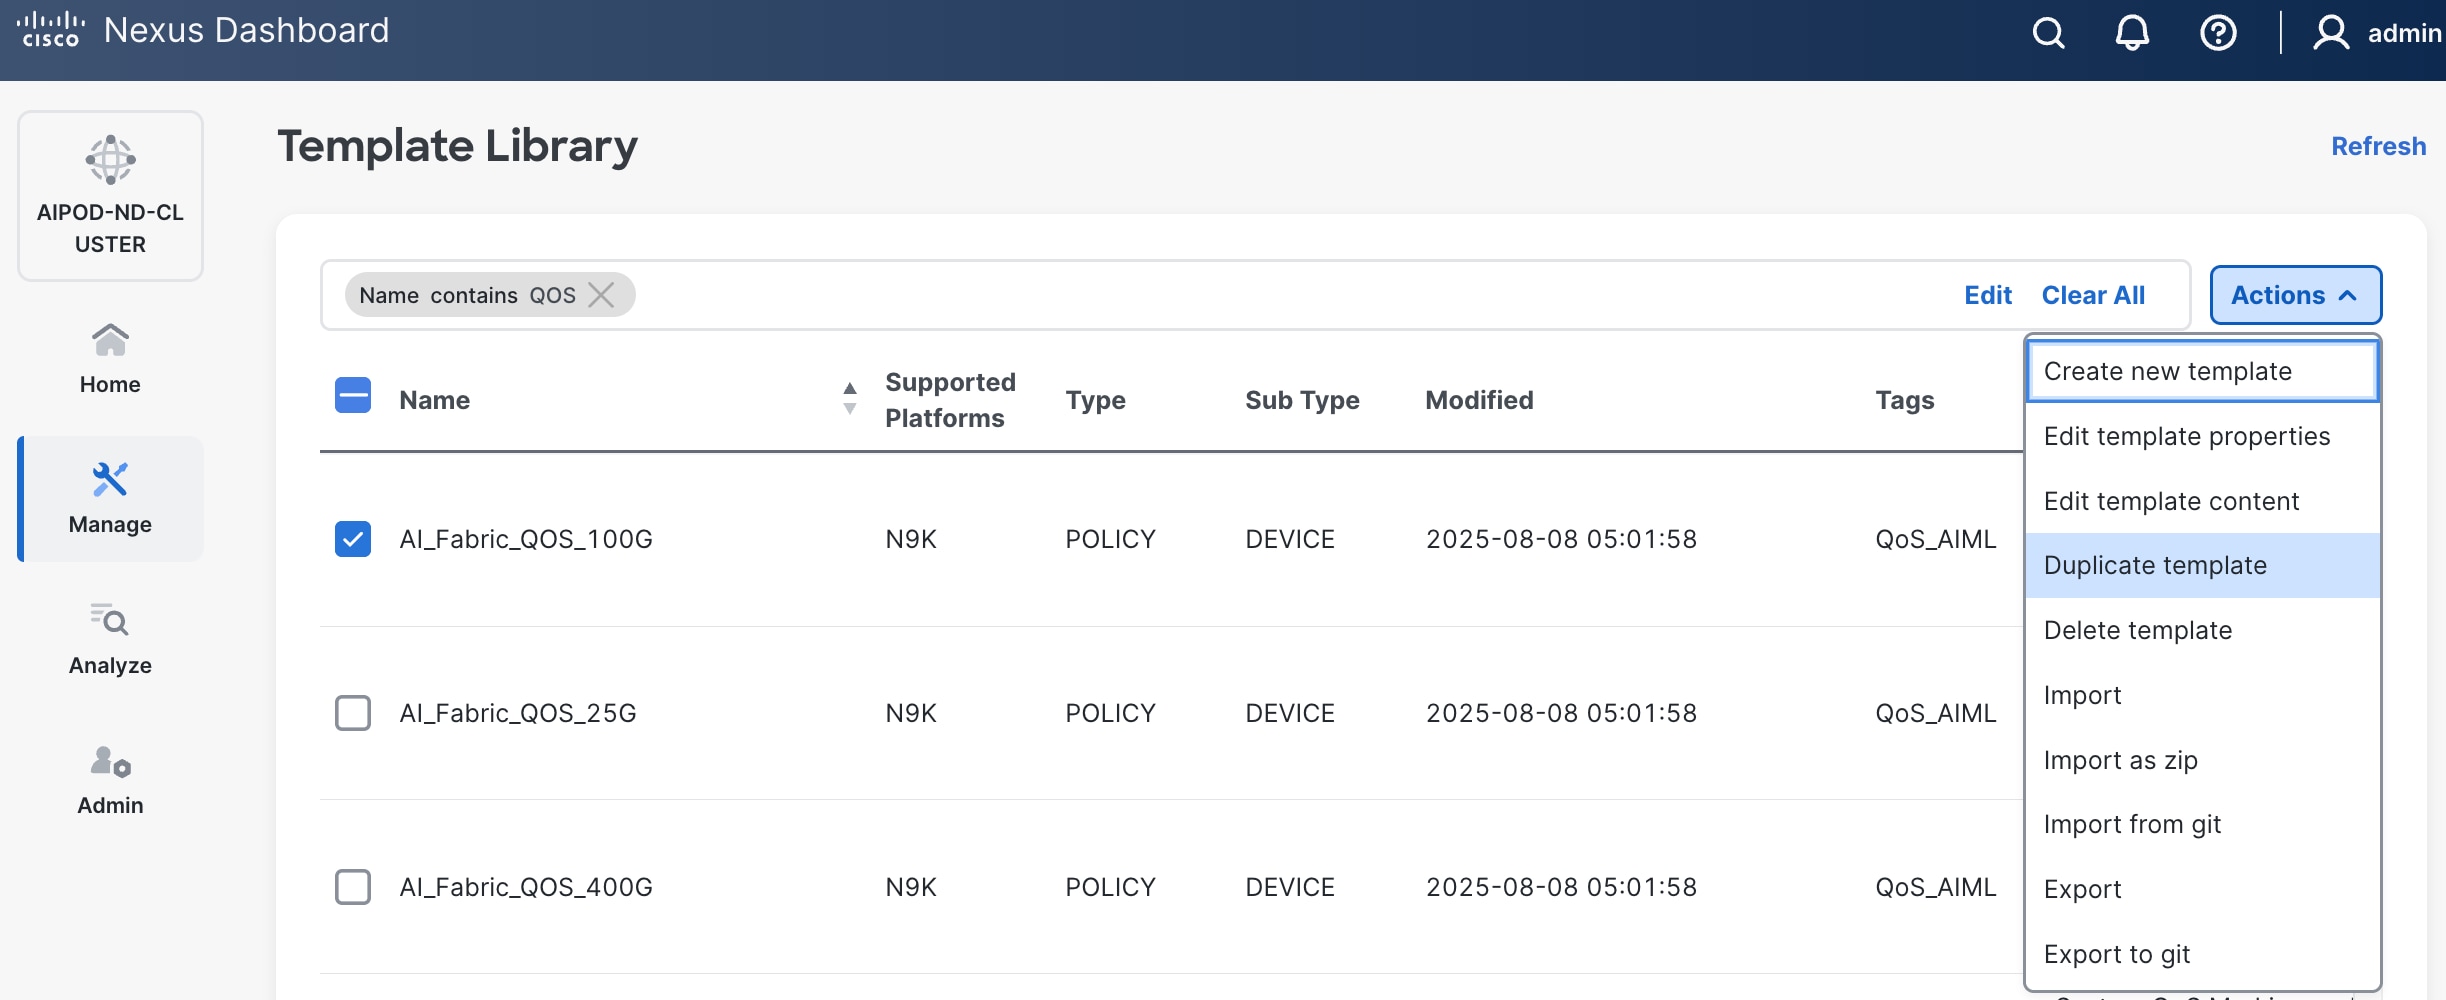Choose Duplicate template from the menu
The width and height of the screenshot is (2446, 1000).
point(2155,566)
